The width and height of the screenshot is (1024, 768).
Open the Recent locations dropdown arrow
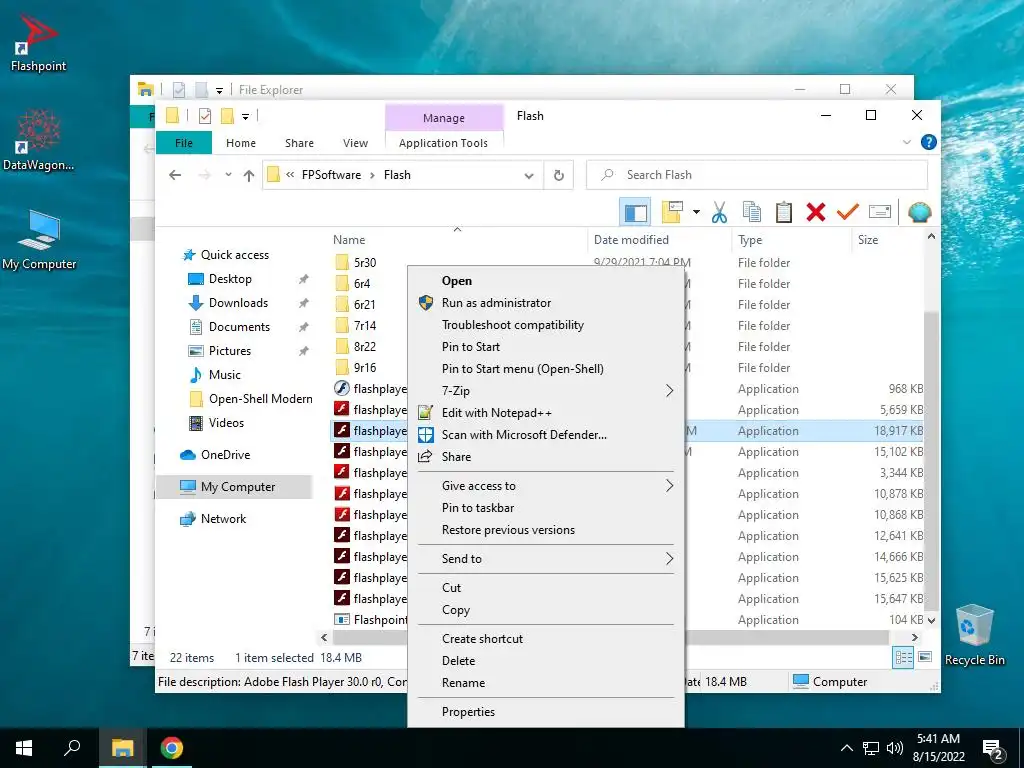tap(228, 175)
